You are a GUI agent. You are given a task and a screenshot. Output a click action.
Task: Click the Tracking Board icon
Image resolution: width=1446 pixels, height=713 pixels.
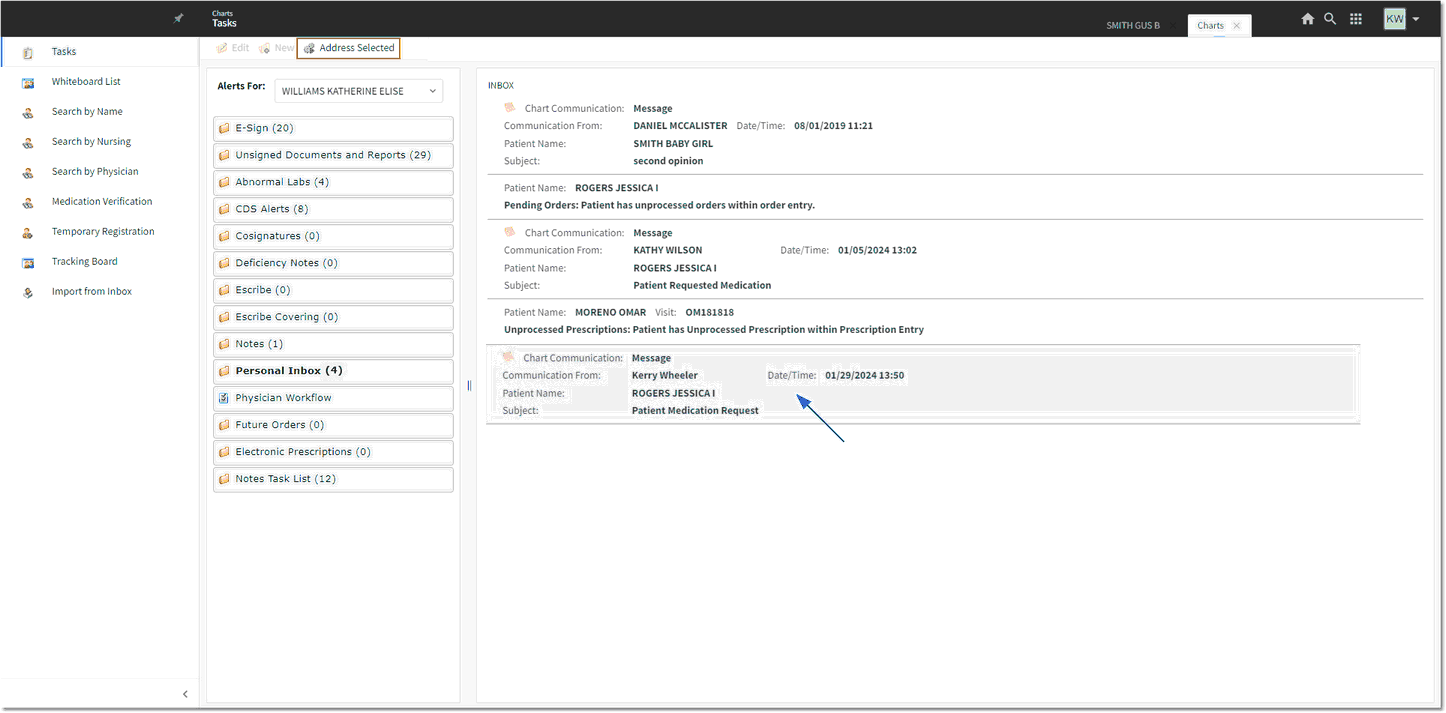click(28, 262)
